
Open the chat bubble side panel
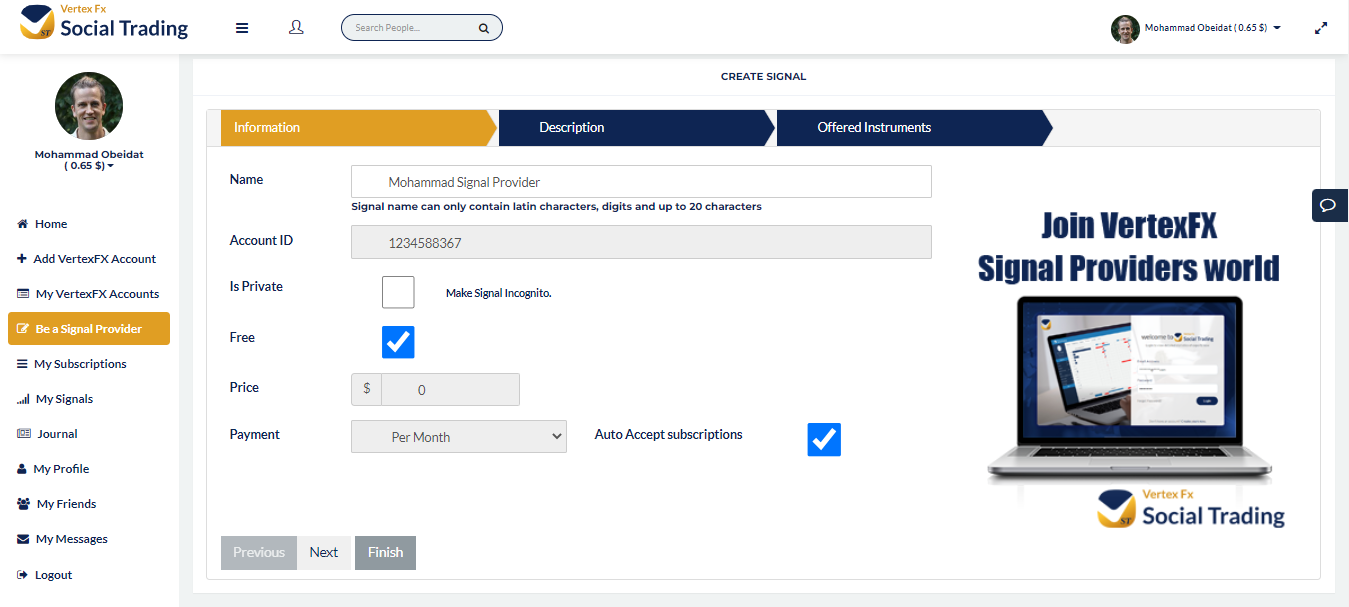[1329, 205]
